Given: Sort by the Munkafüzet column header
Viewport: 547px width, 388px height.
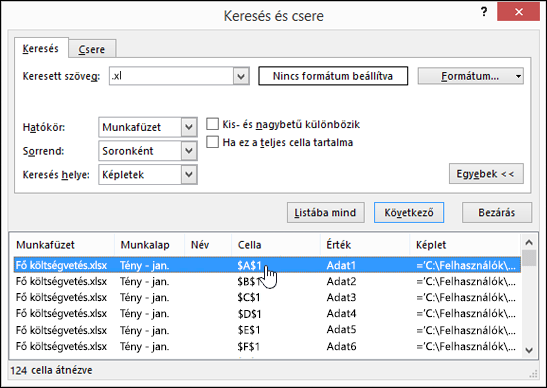Looking at the screenshot, I should [x=63, y=245].
